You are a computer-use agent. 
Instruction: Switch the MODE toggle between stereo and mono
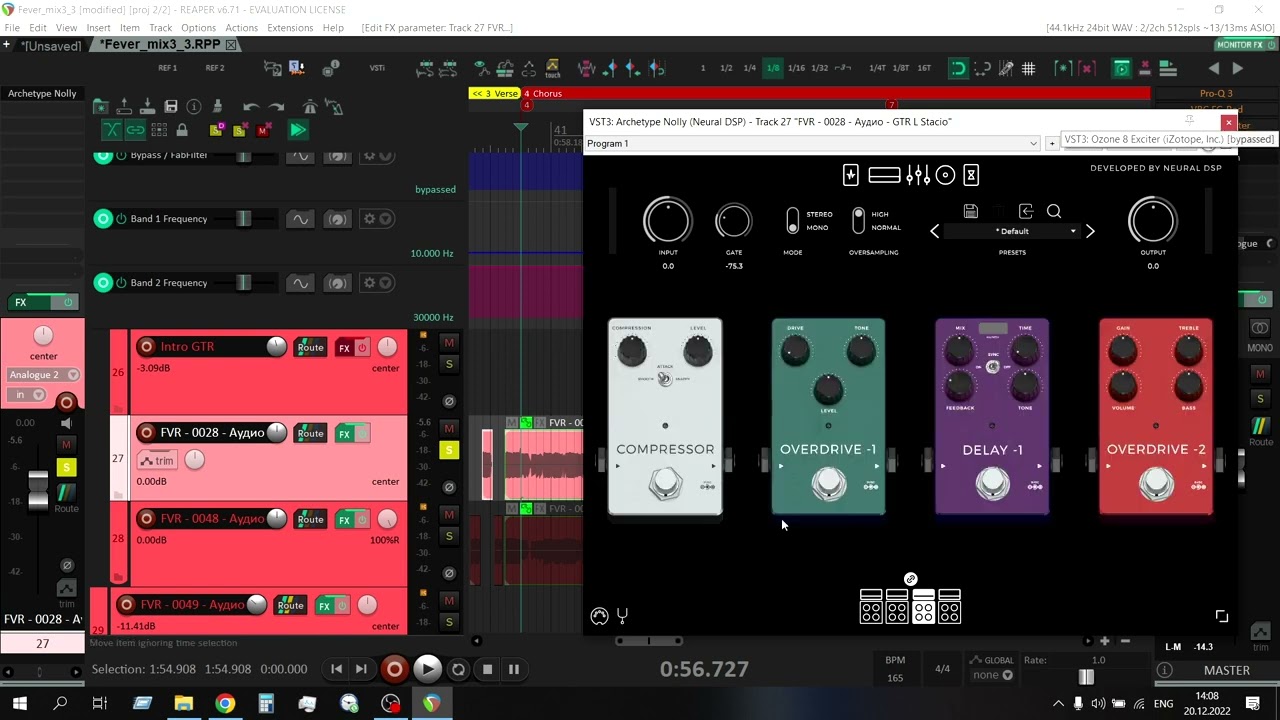coord(793,220)
